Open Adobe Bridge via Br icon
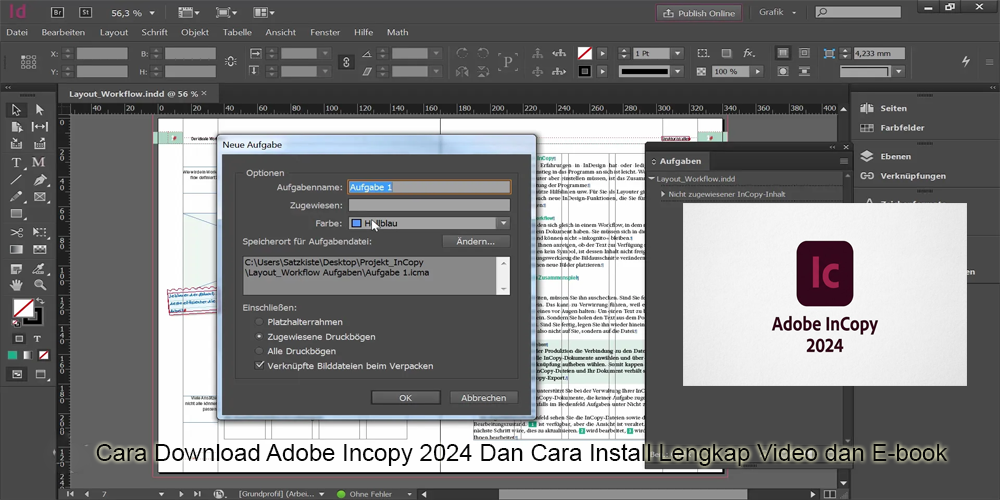The width and height of the screenshot is (1000, 500). [x=57, y=12]
